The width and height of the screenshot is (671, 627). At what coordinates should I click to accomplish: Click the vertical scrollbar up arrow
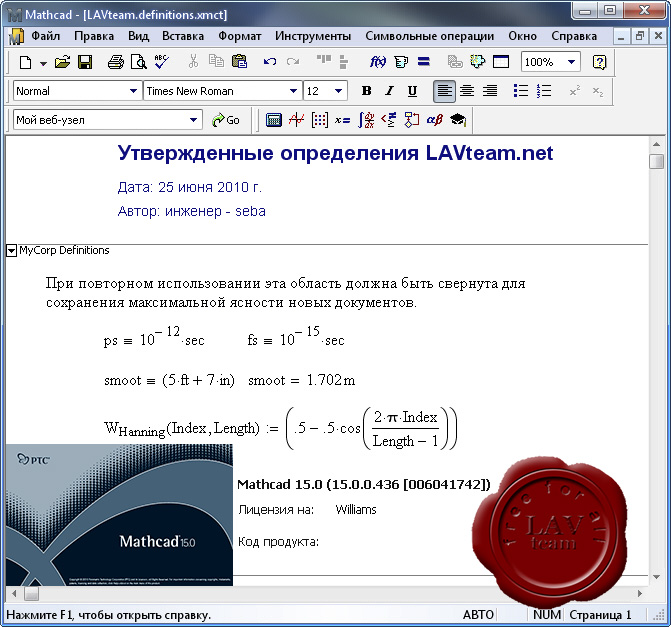(656, 144)
